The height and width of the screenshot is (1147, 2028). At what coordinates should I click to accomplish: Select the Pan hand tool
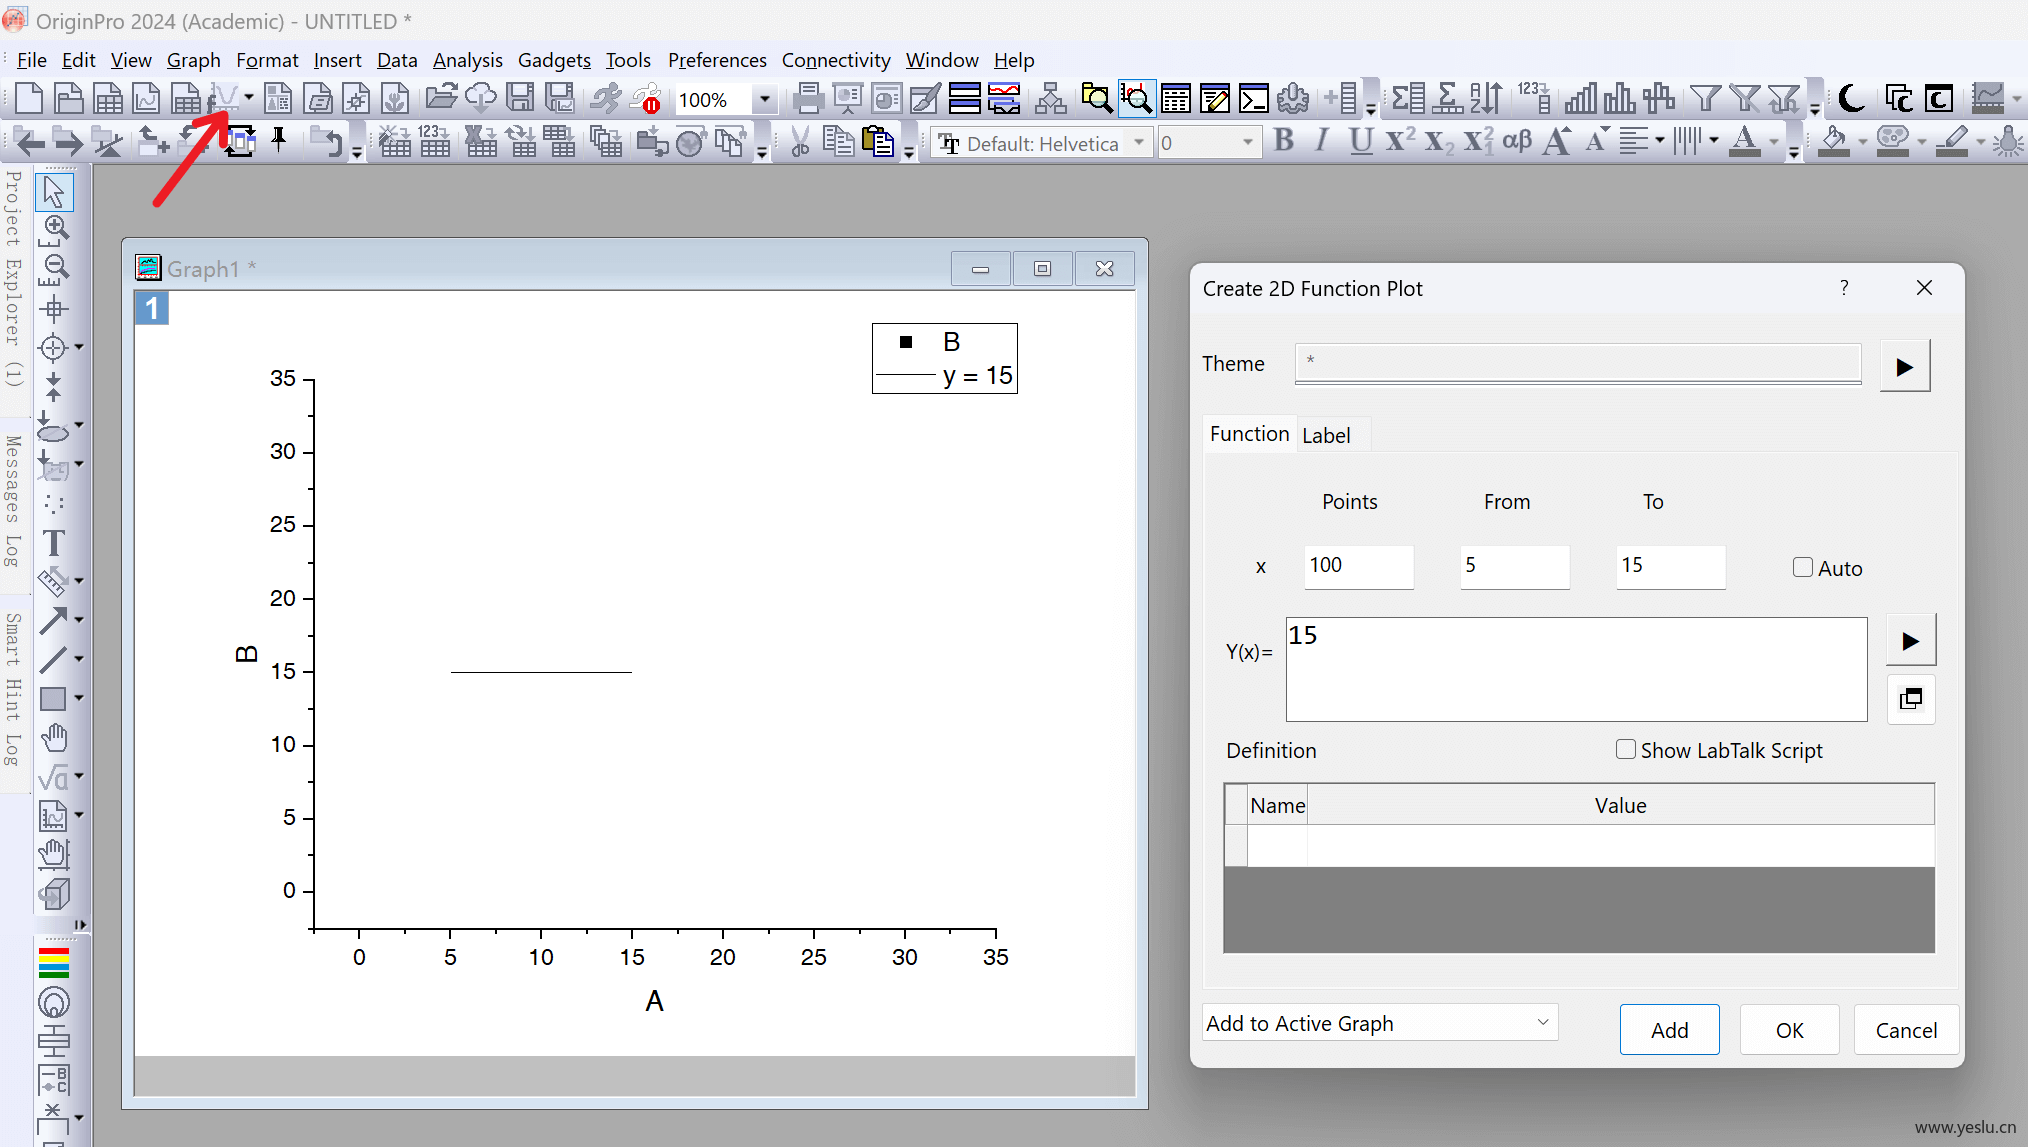pyautogui.click(x=54, y=738)
